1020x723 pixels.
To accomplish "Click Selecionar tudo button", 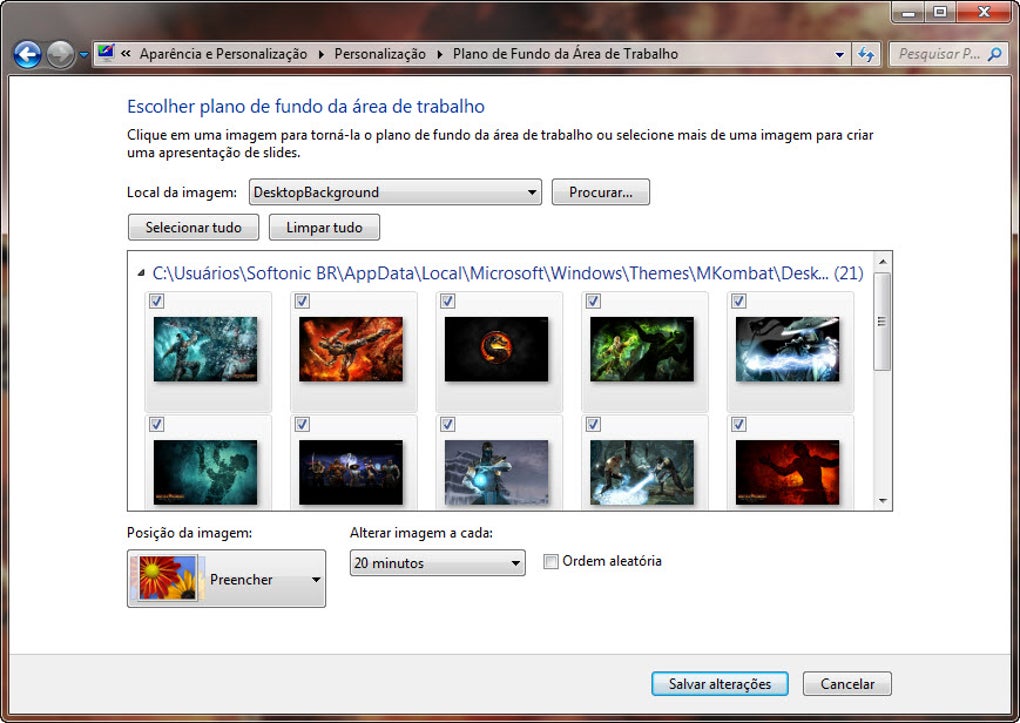I will 193,227.
